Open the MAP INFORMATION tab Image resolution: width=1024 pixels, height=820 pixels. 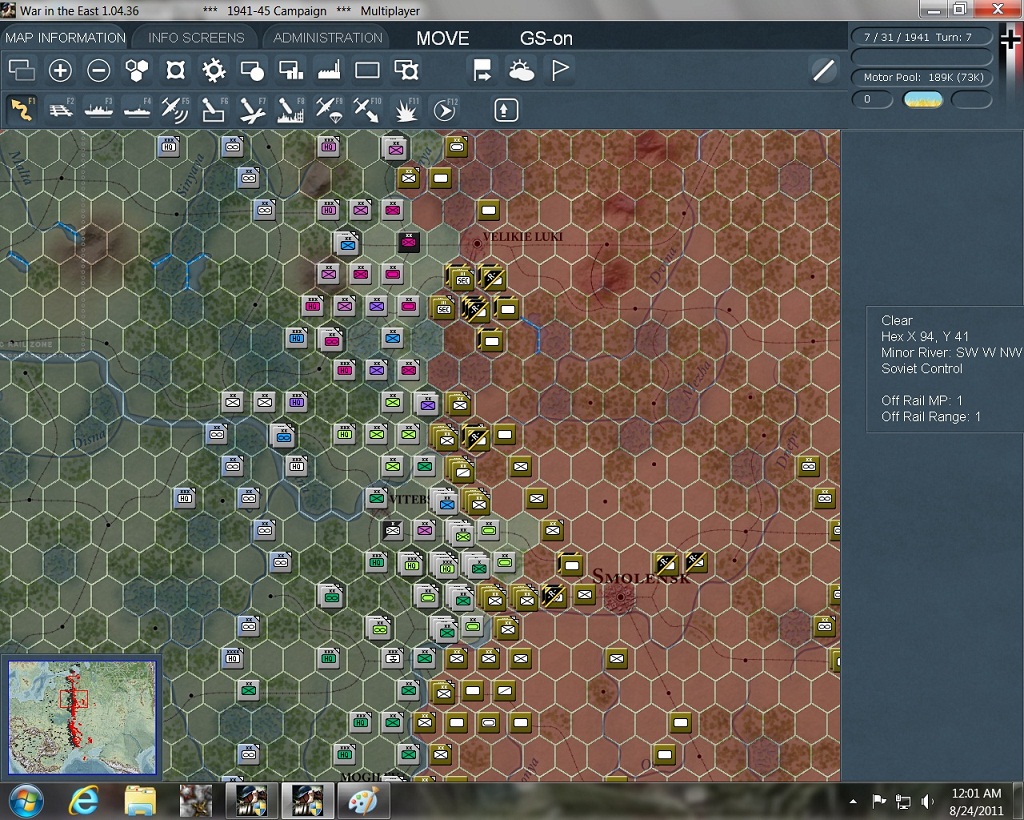65,37
